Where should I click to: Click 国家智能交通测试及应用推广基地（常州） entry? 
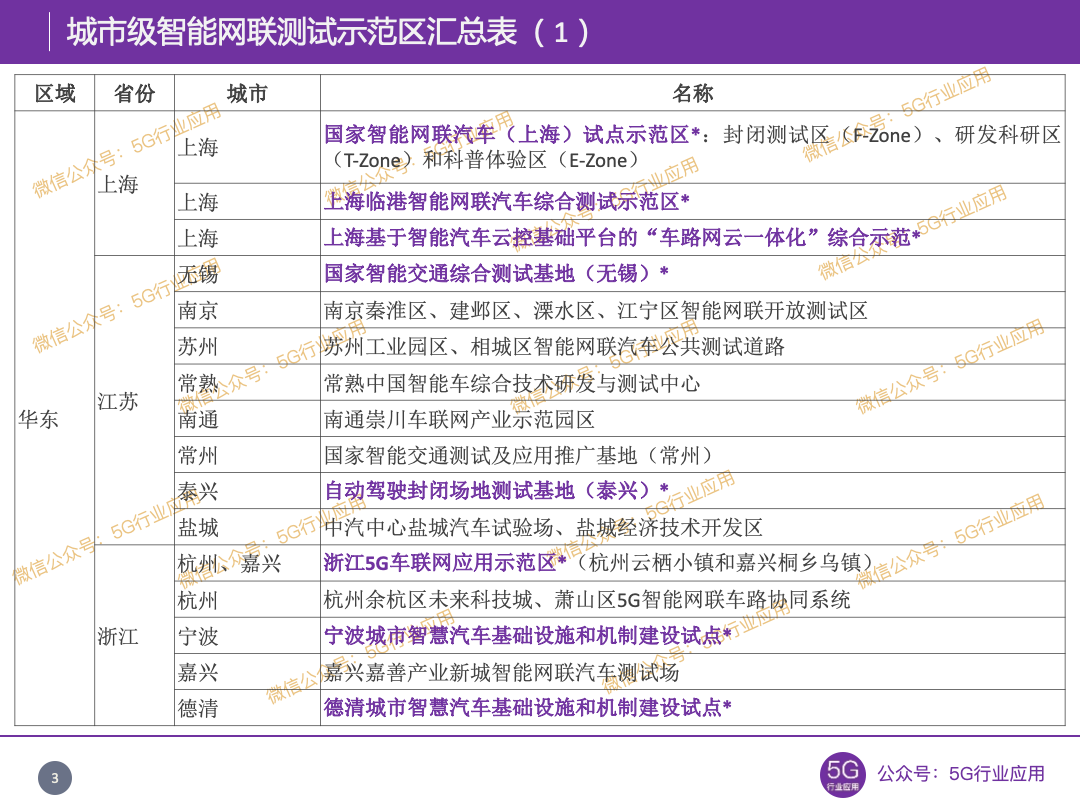(693, 455)
